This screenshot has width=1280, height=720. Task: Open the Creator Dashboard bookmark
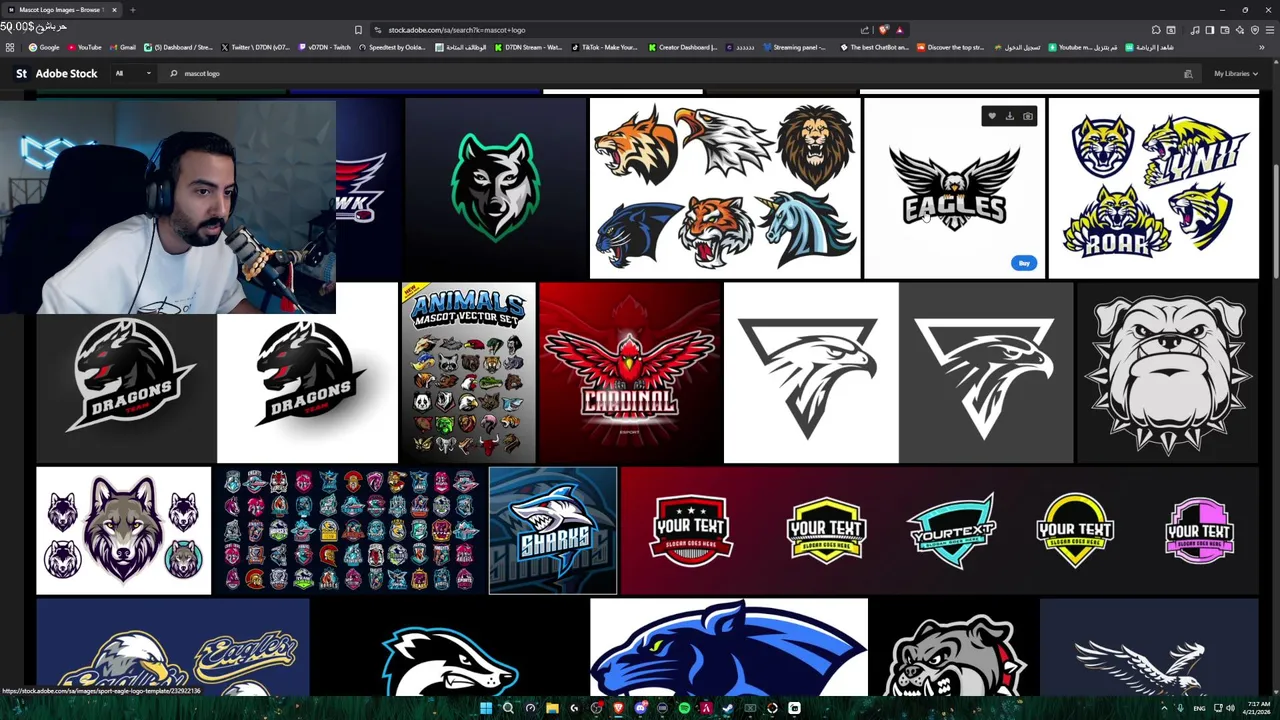point(683,47)
